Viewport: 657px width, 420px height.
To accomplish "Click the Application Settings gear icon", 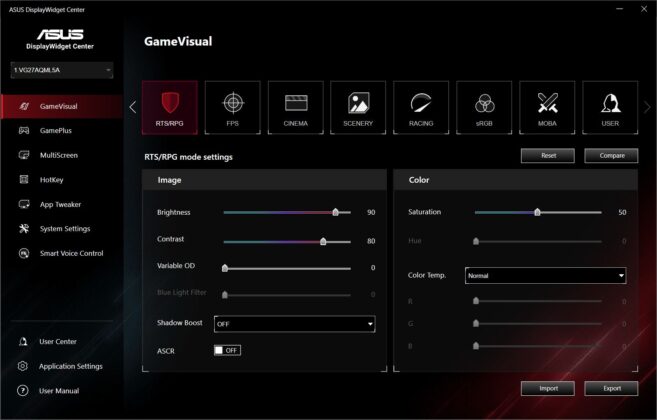I will 23,366.
